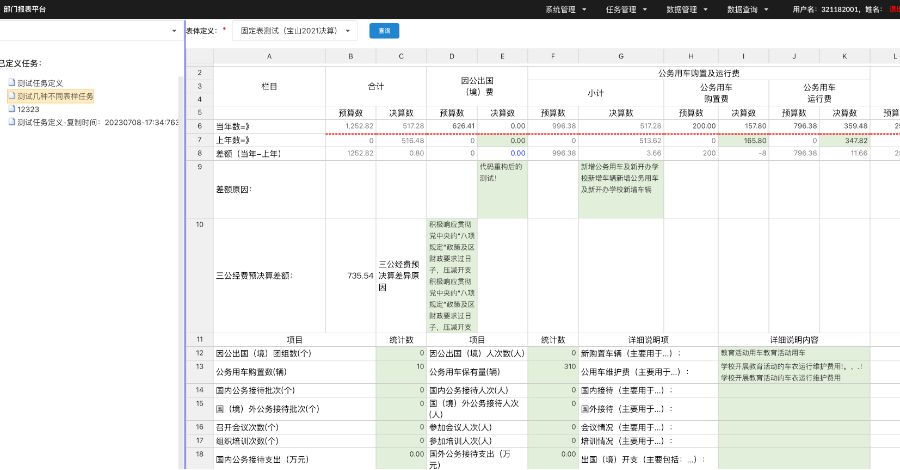Click green cell value 347.82
The width and height of the screenshot is (900, 470).
(844, 140)
